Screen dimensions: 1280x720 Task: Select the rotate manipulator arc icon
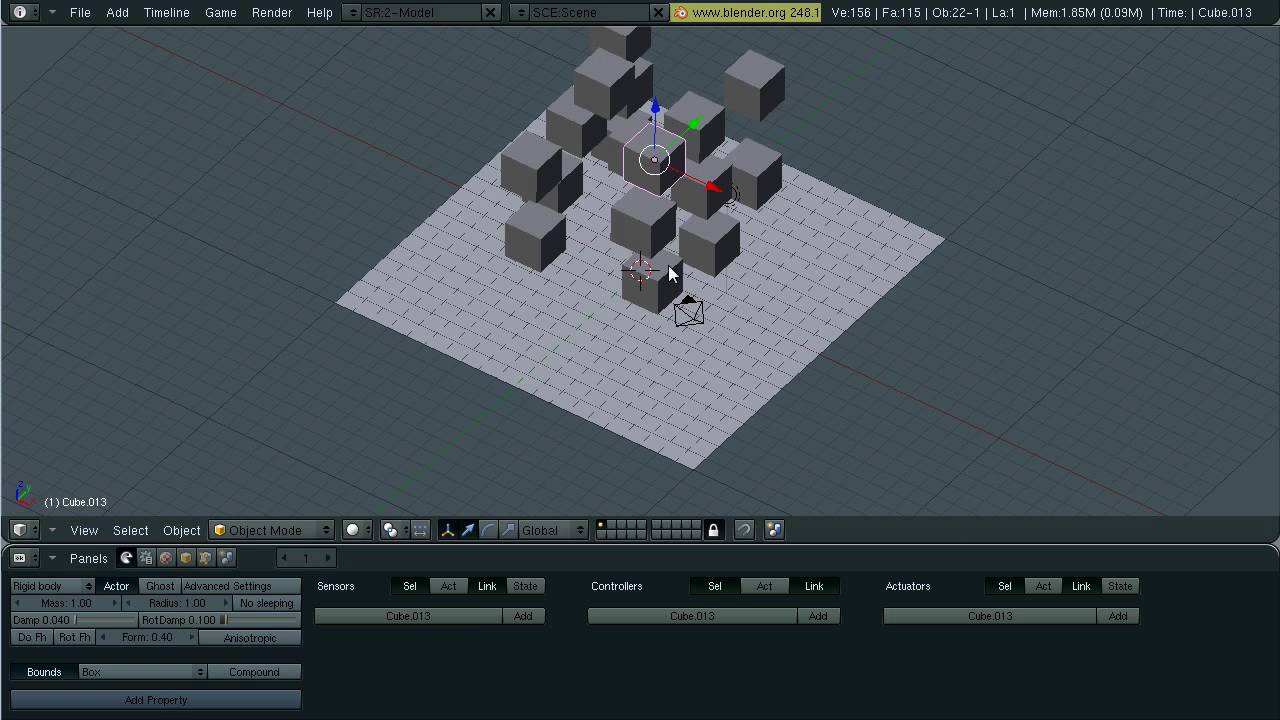(x=488, y=530)
